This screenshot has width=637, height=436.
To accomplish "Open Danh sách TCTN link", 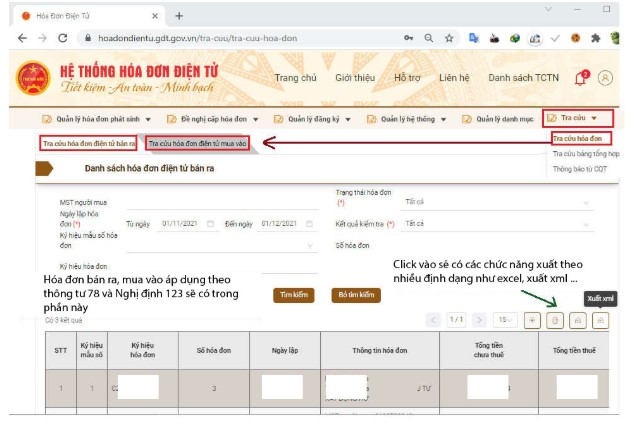I will pos(524,78).
